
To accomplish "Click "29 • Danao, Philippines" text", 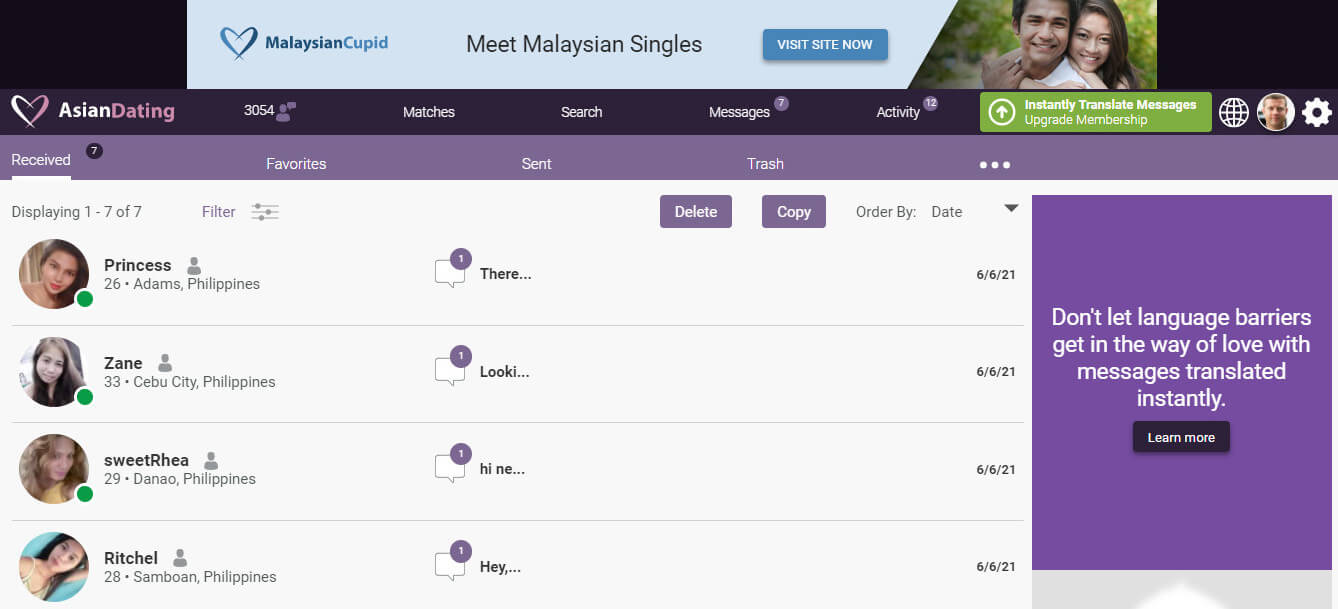I will coord(180,479).
